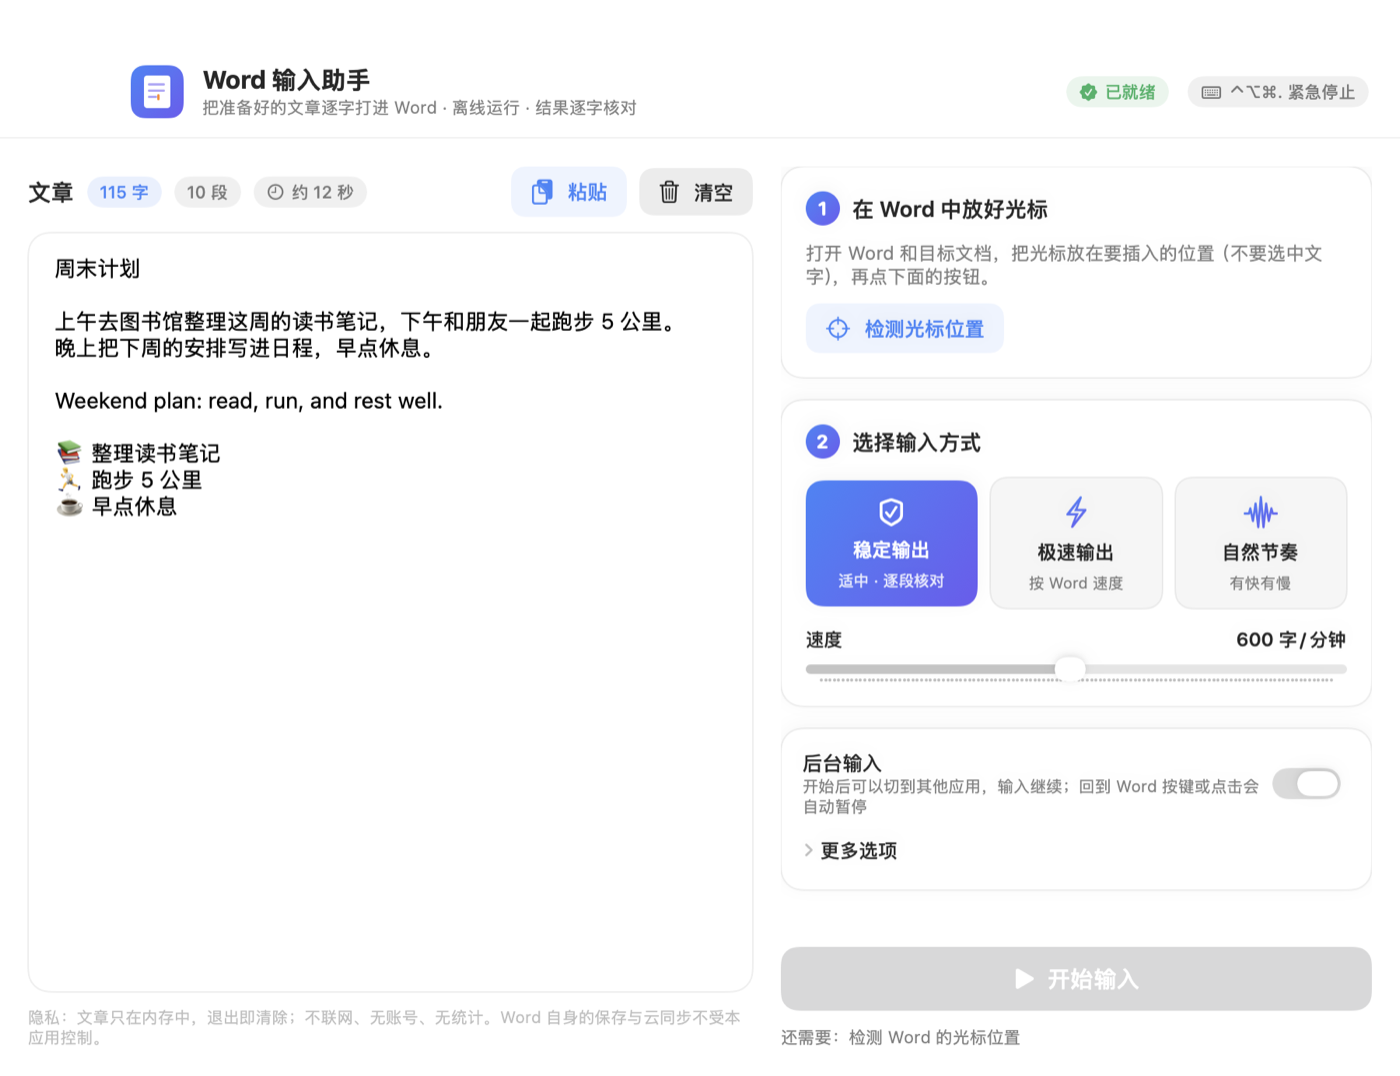Screen dimensions: 1400x1076
Task: Click the Word 输入助手 app logo icon
Action: point(157,92)
